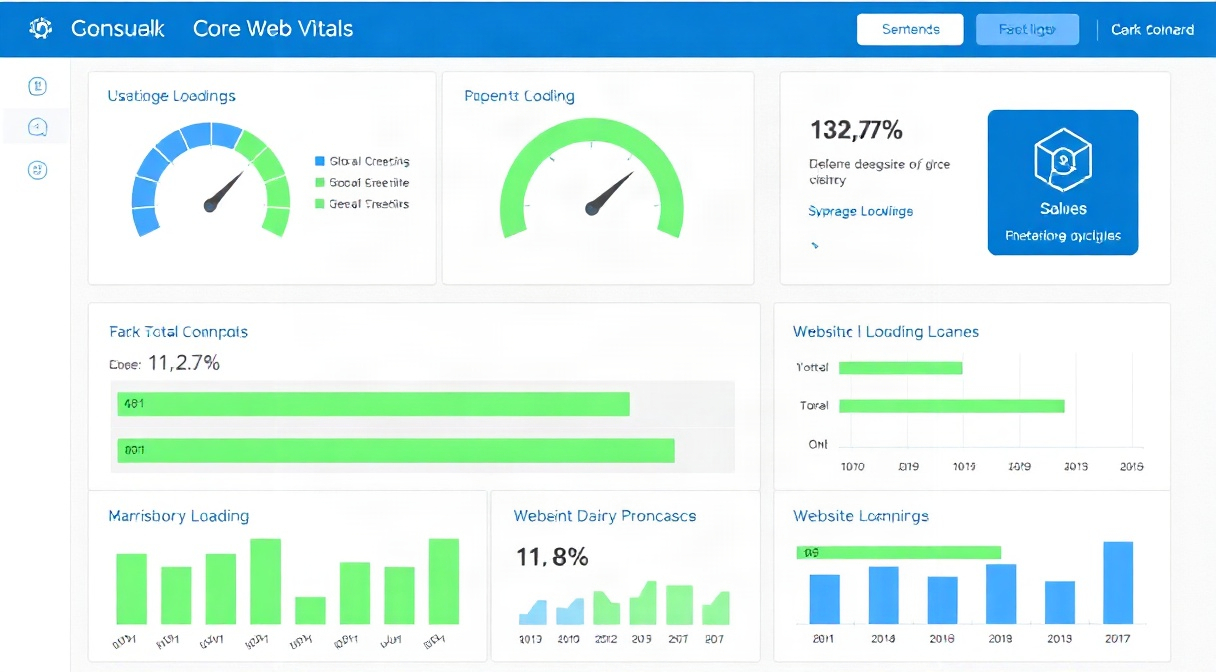Screen dimensions: 1216x672
Task: Click blue legend swatch for Gloal Creeting
Action: tap(320, 161)
